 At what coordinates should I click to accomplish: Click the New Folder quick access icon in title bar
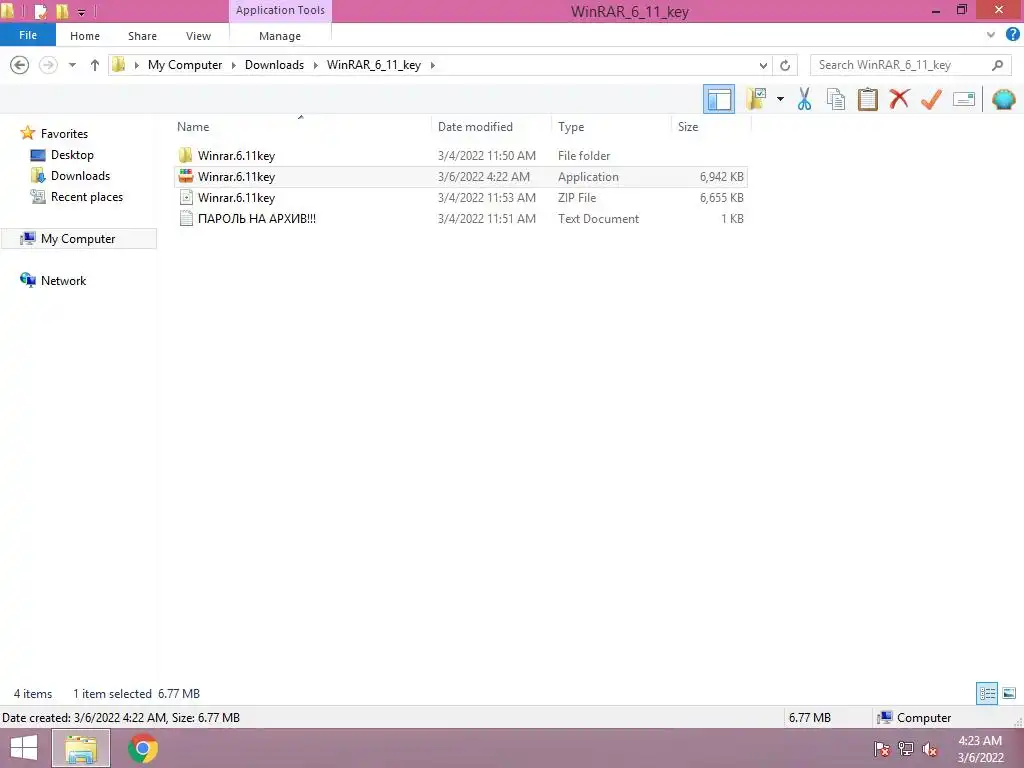click(x=62, y=11)
